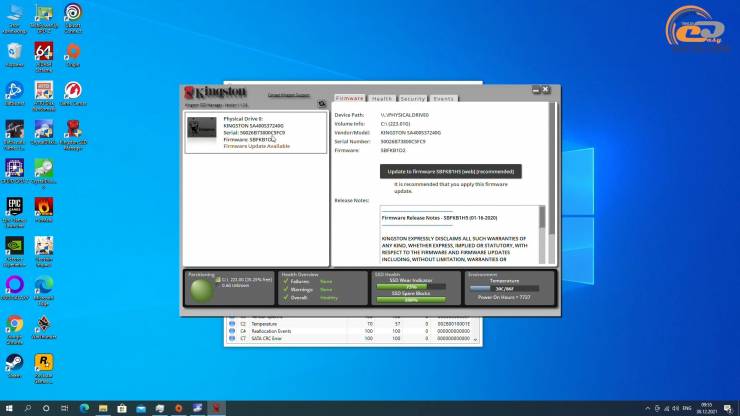This screenshot has width=740, height=416.
Task: Open File Explorer from taskbar
Action: (x=103, y=408)
